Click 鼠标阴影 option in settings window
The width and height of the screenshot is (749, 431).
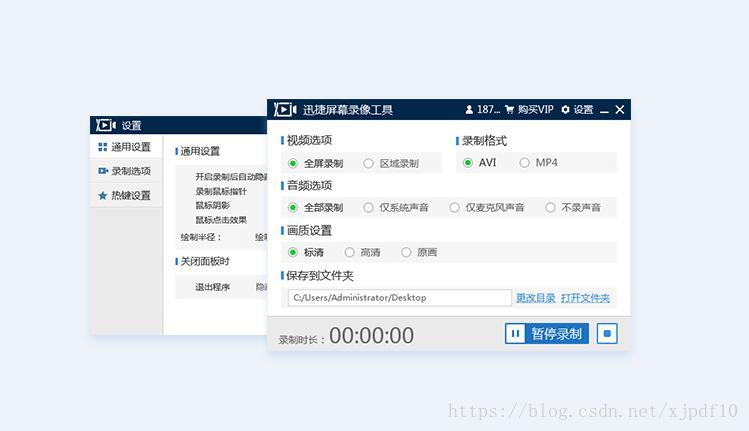point(213,205)
